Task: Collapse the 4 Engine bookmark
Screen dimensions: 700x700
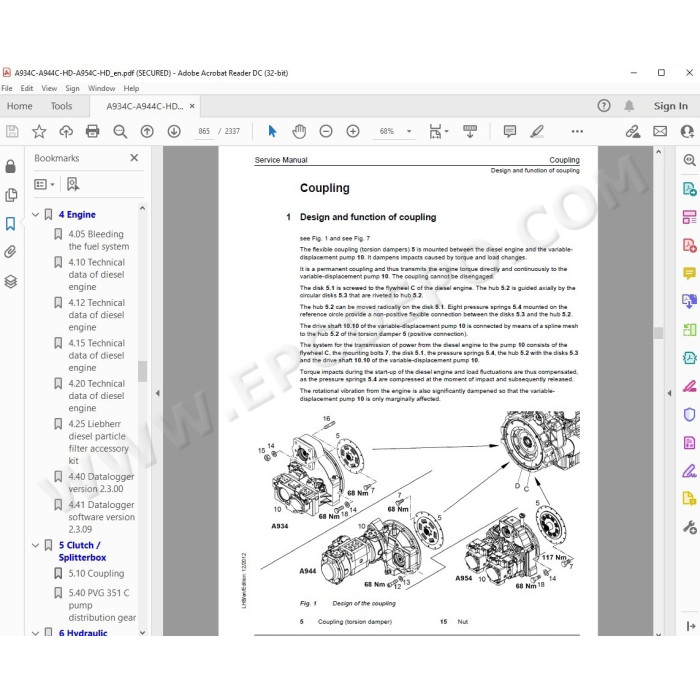Action: (x=36, y=215)
